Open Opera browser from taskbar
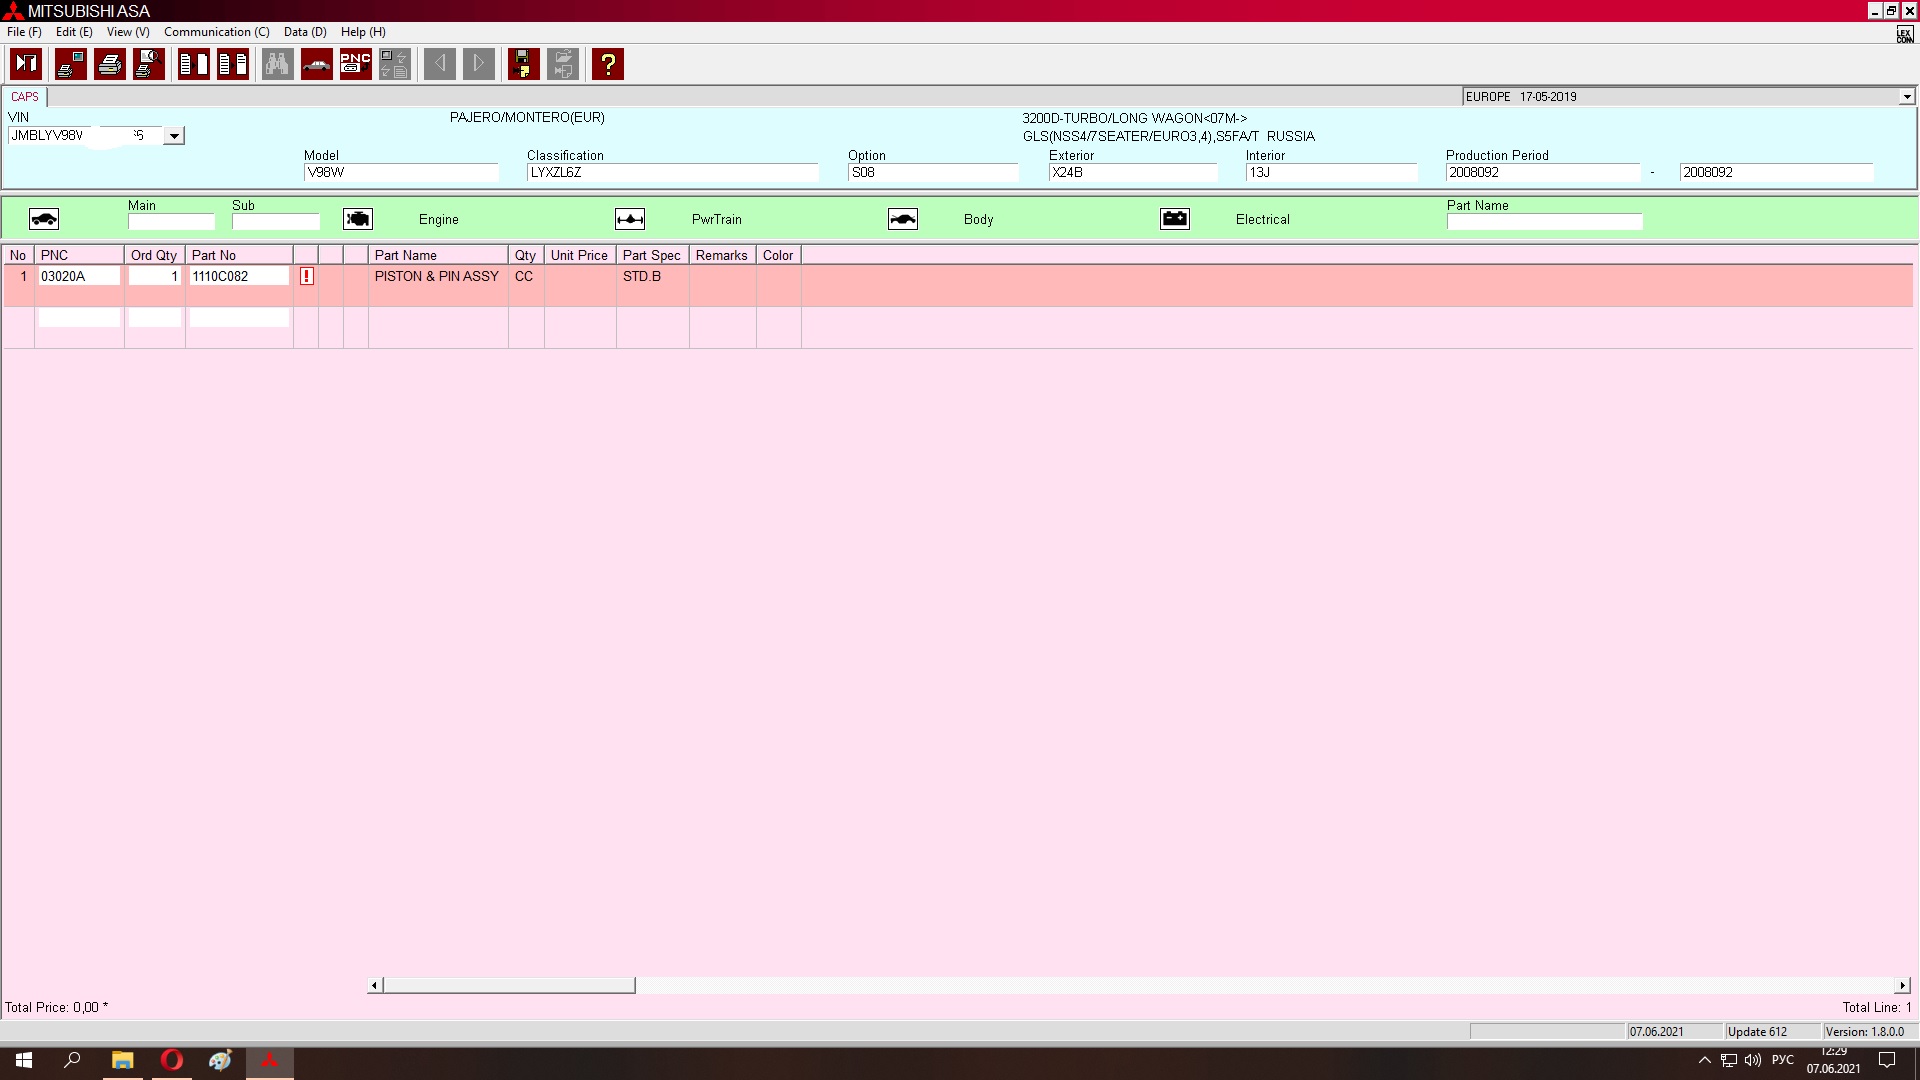The image size is (1920, 1080). (171, 1060)
